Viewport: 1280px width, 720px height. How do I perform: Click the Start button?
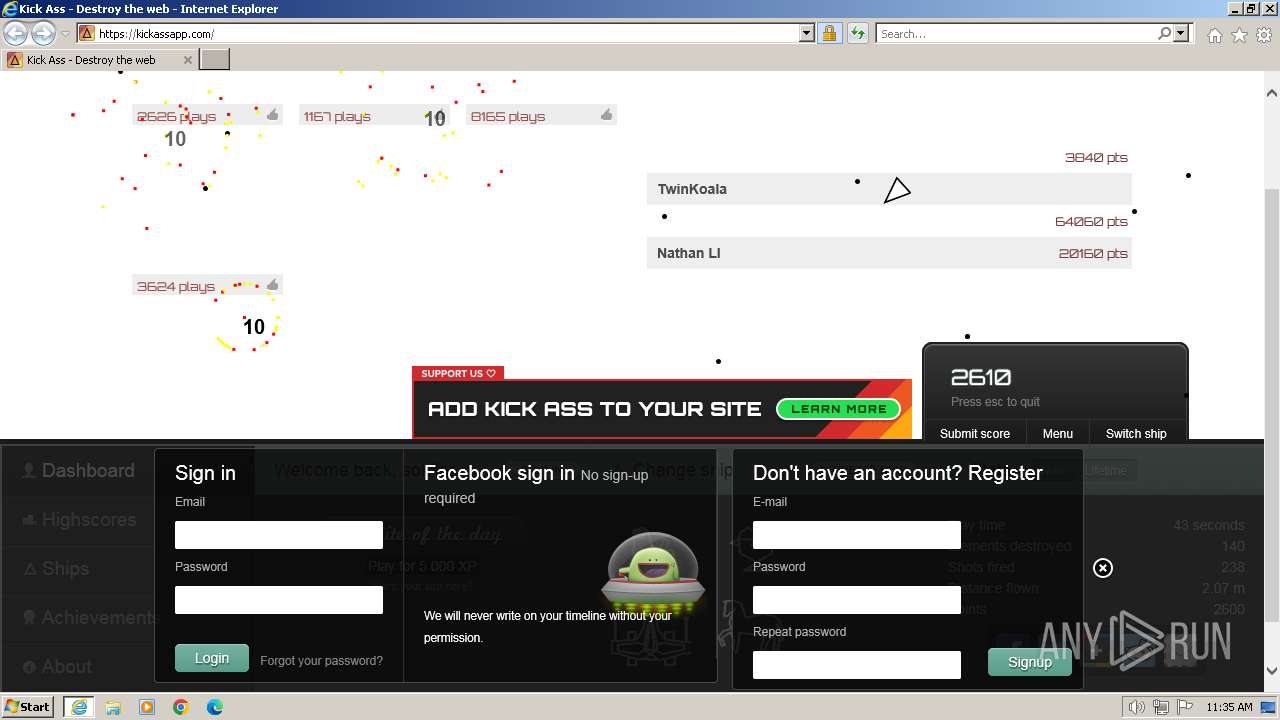pos(28,707)
